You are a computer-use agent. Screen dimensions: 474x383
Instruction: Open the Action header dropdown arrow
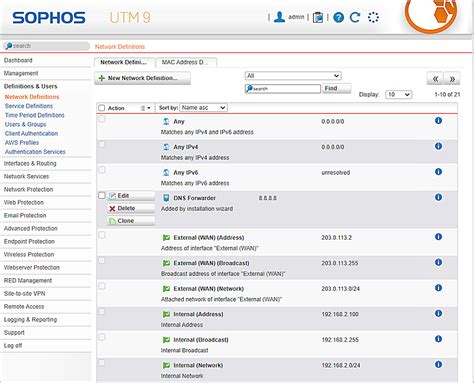point(146,108)
